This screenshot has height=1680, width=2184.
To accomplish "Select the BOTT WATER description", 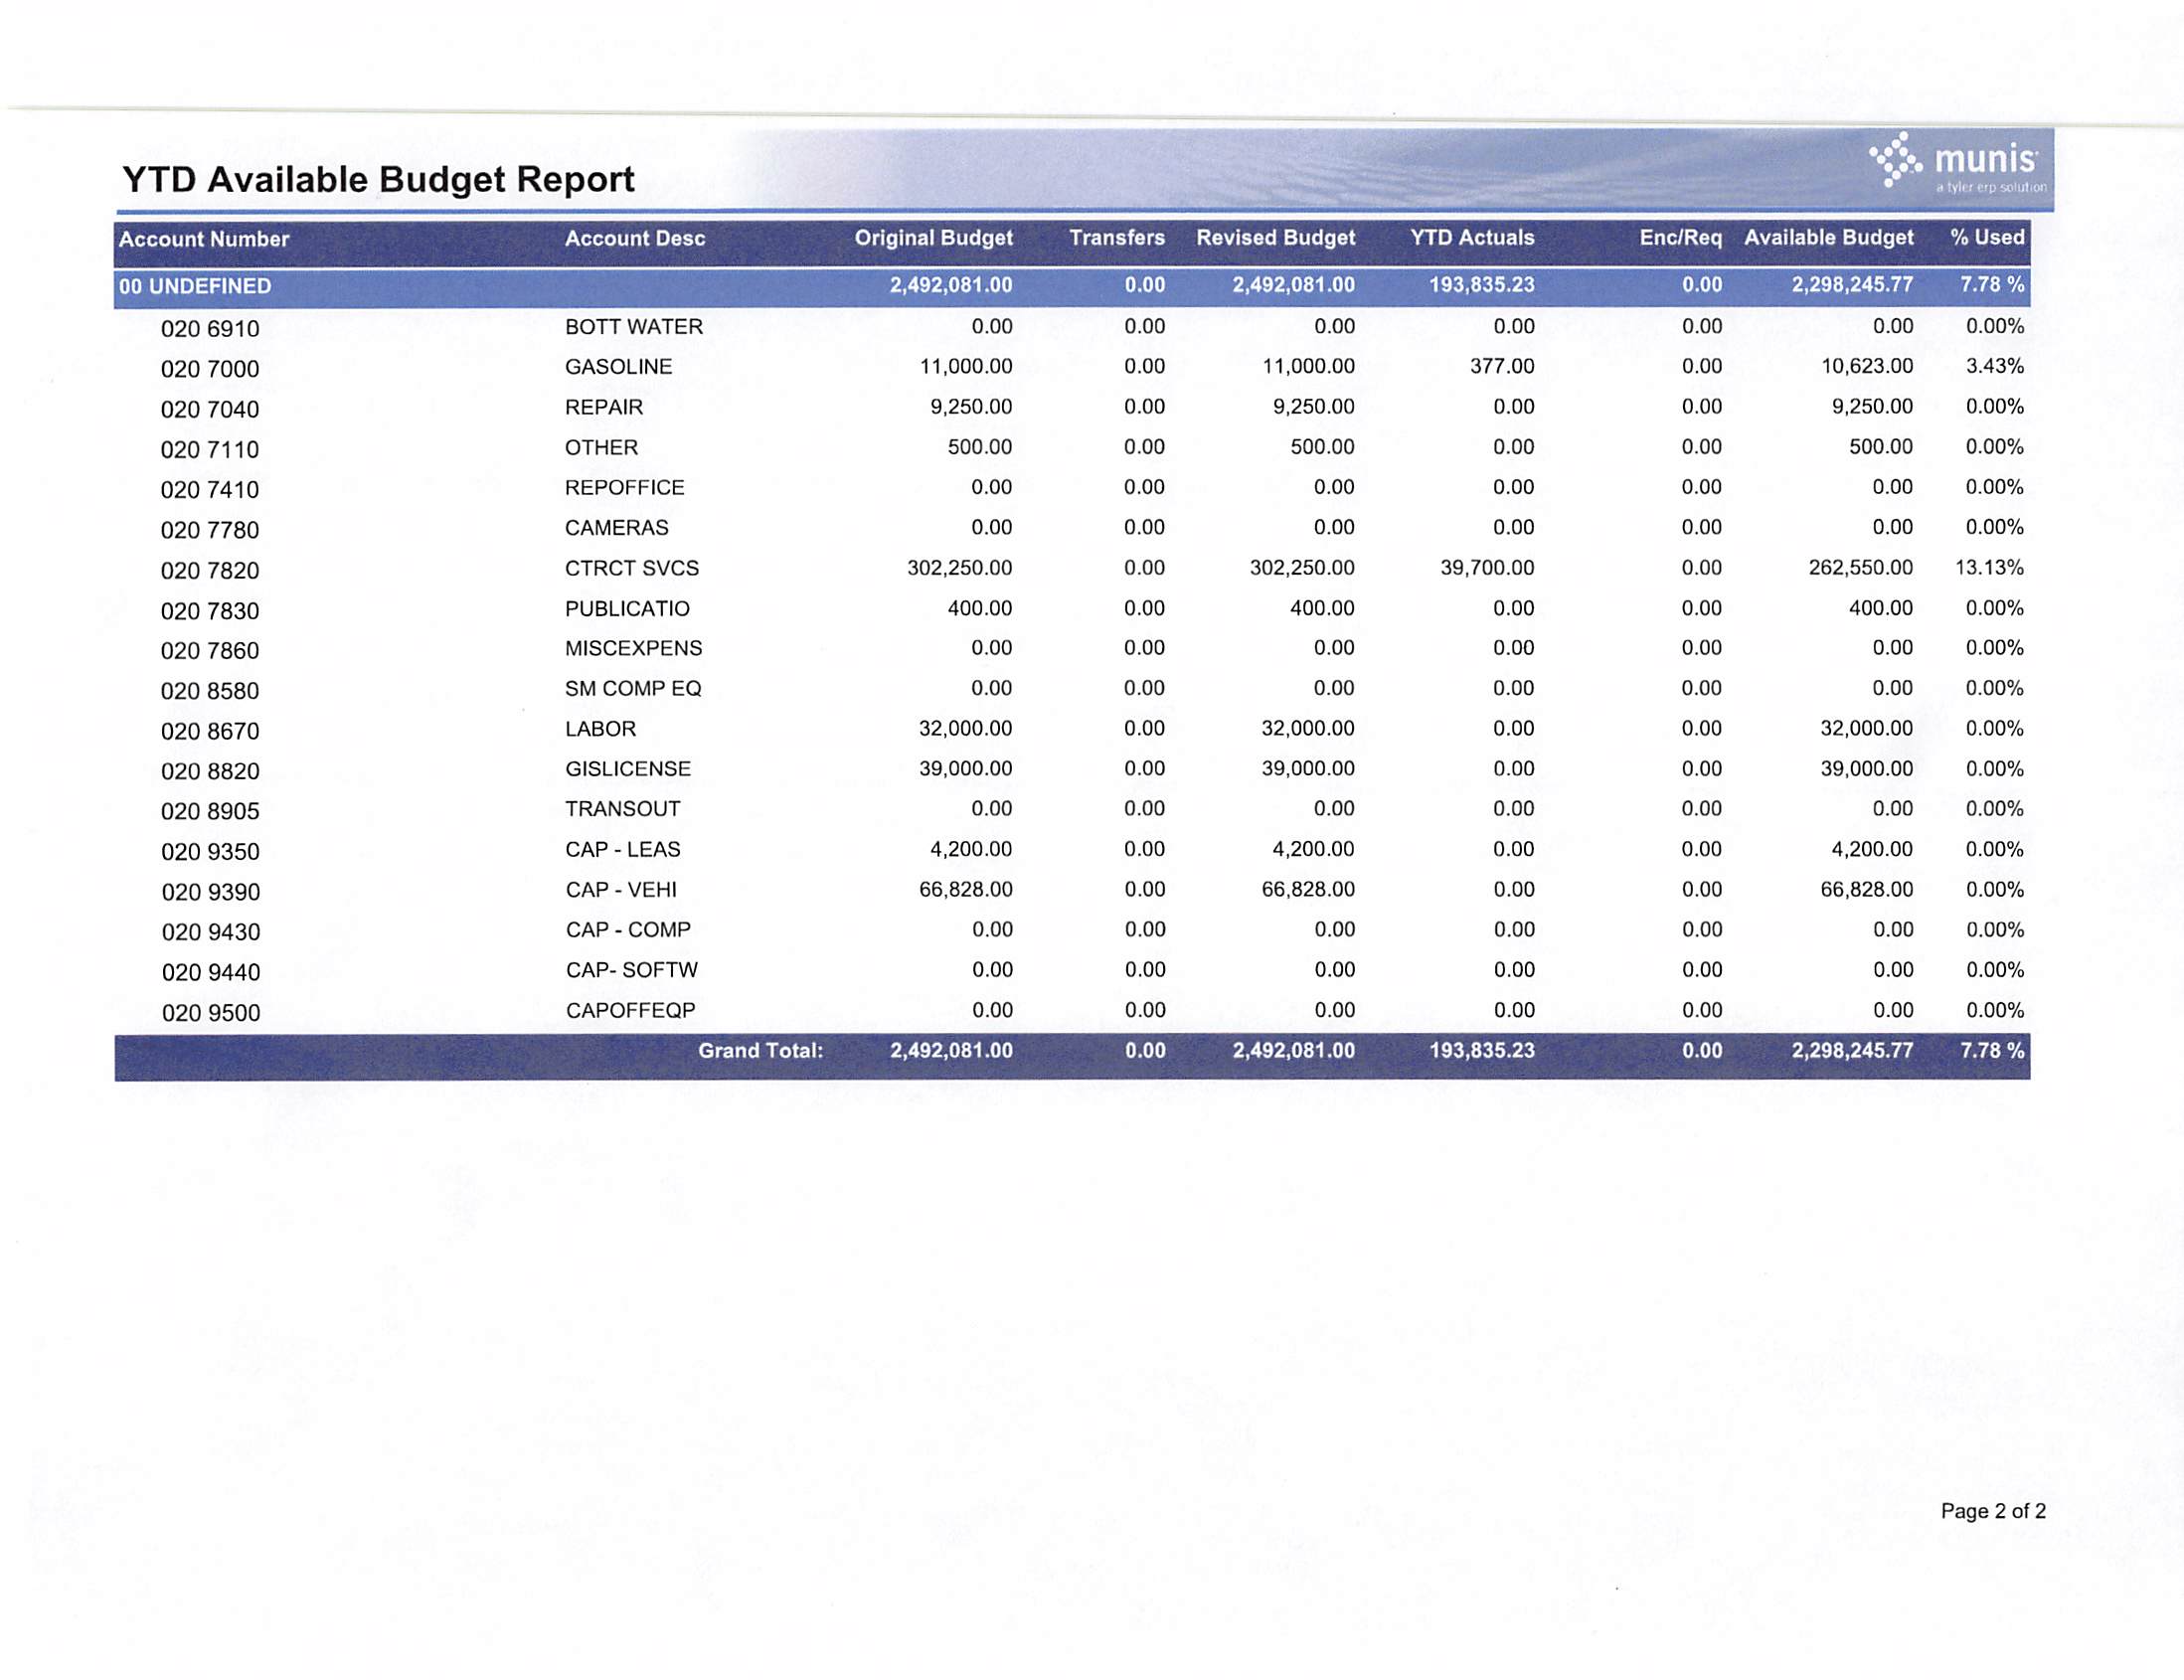I will [x=634, y=327].
